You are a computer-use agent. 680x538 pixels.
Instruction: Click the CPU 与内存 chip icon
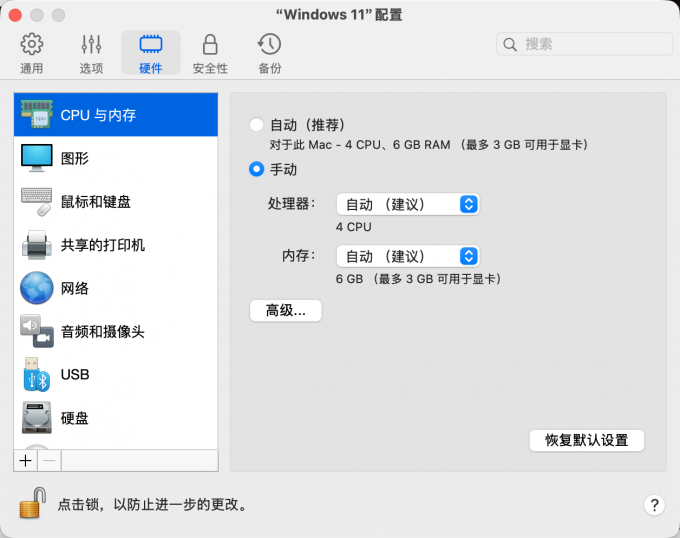pyautogui.click(x=37, y=114)
